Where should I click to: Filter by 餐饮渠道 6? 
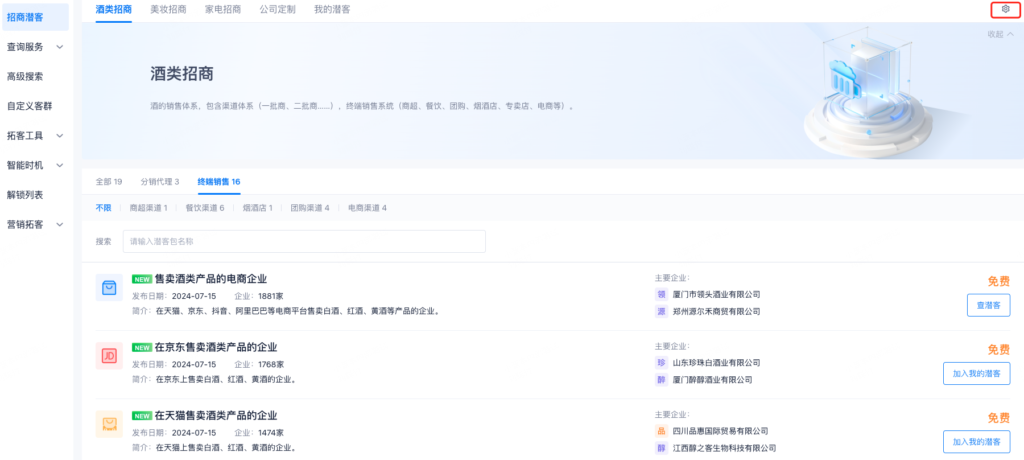point(205,208)
